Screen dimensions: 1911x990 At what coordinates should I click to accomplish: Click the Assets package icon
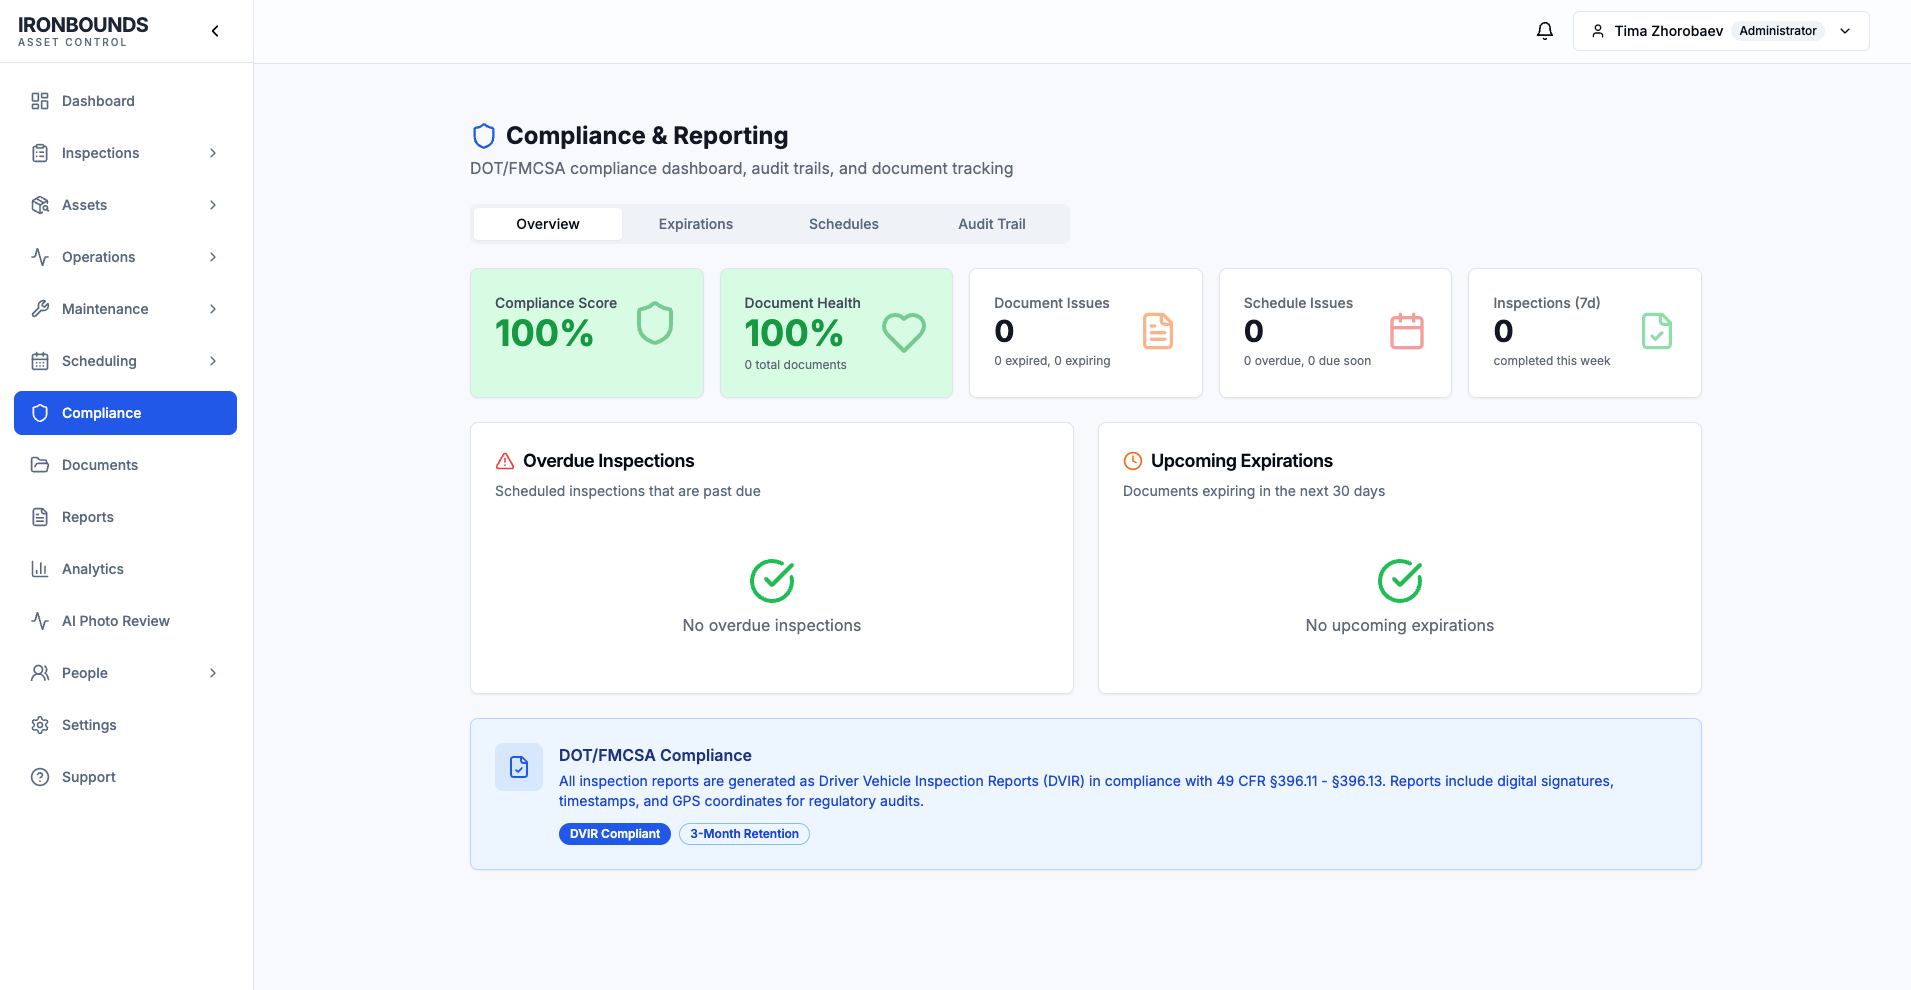[40, 205]
